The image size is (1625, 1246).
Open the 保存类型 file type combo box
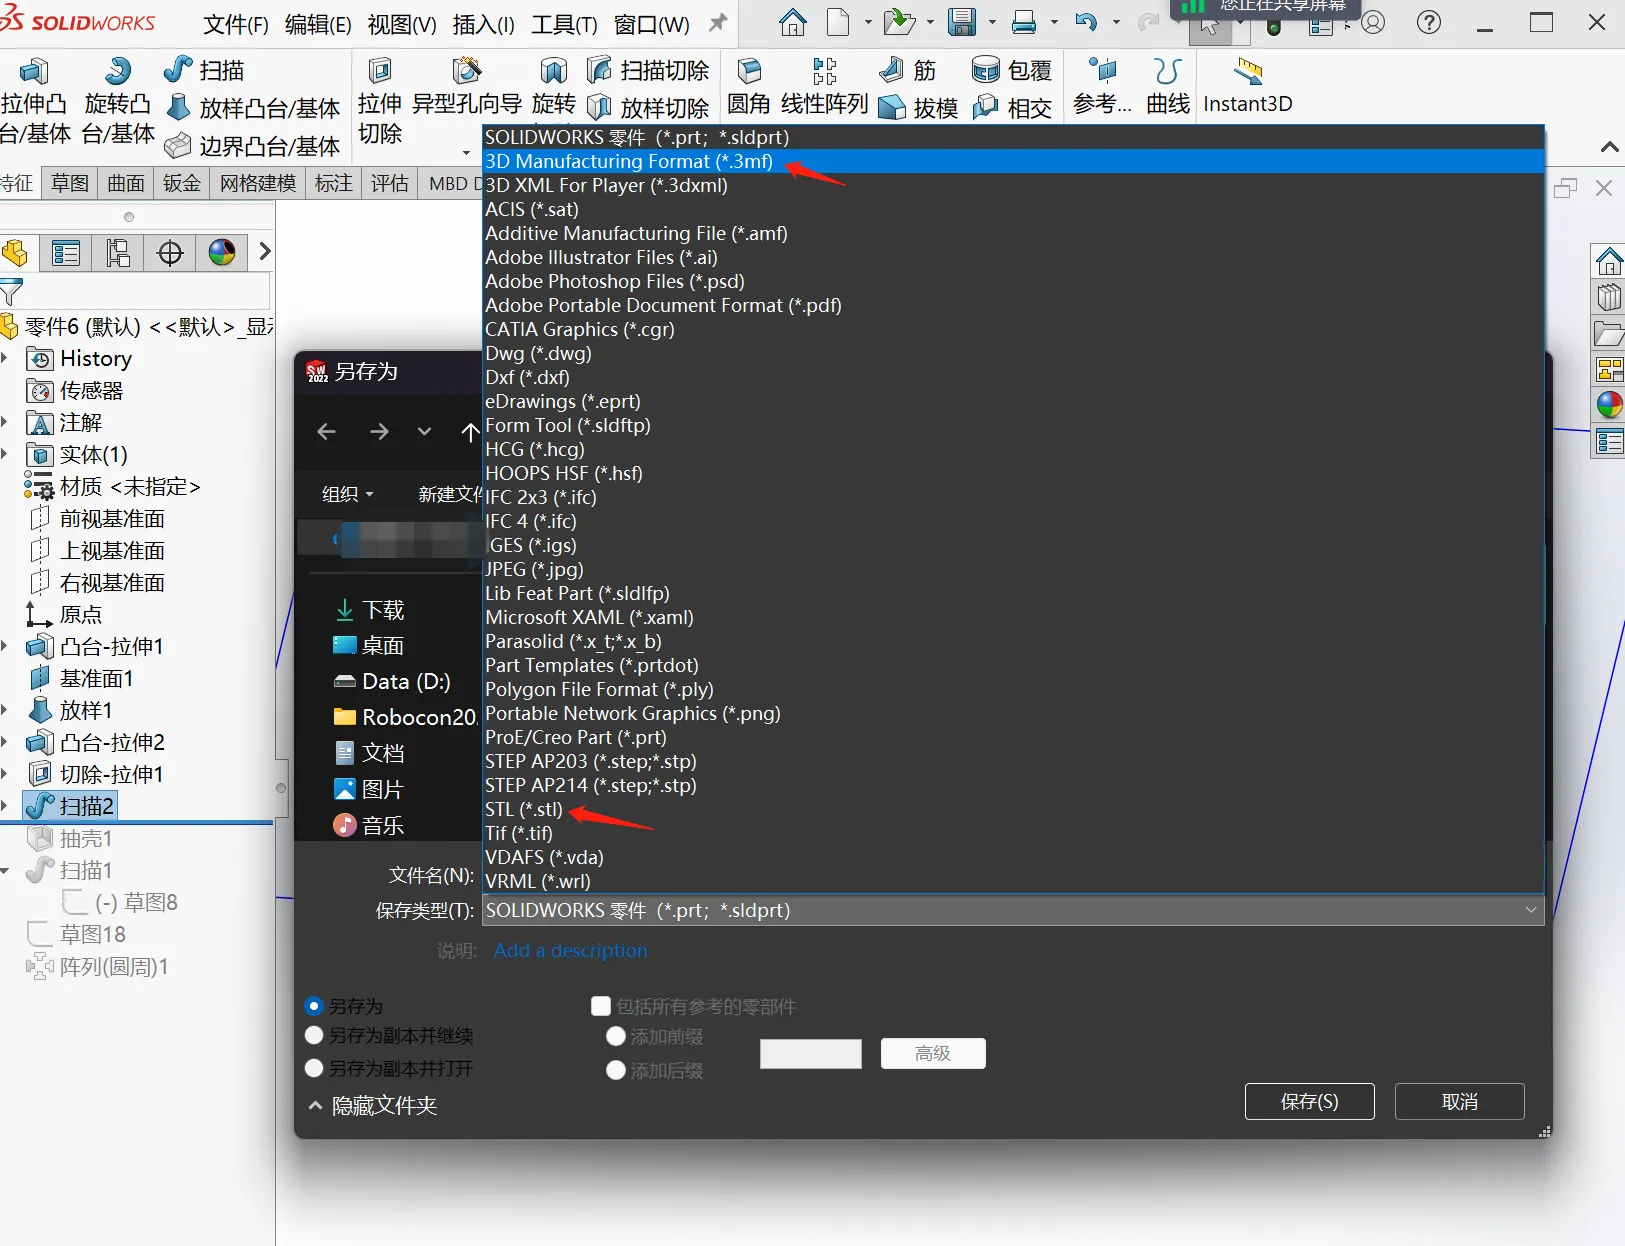[1012, 911]
